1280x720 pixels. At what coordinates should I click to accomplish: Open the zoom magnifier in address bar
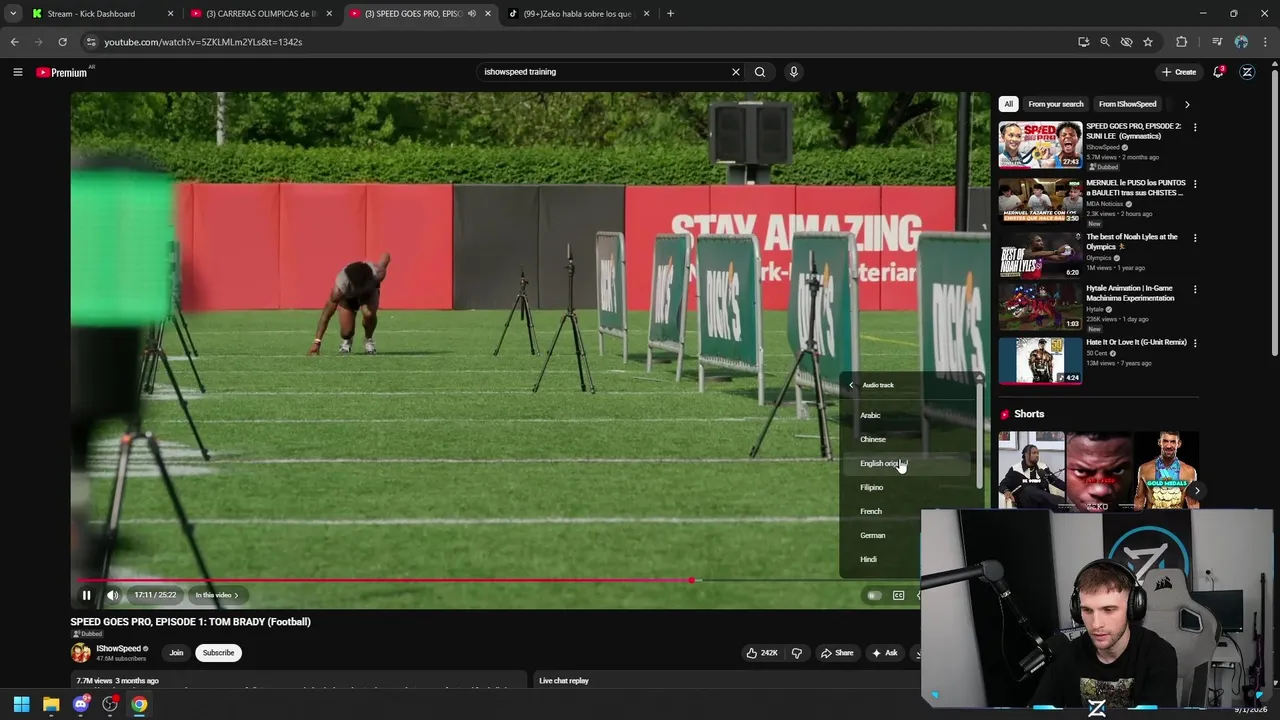tap(1105, 42)
